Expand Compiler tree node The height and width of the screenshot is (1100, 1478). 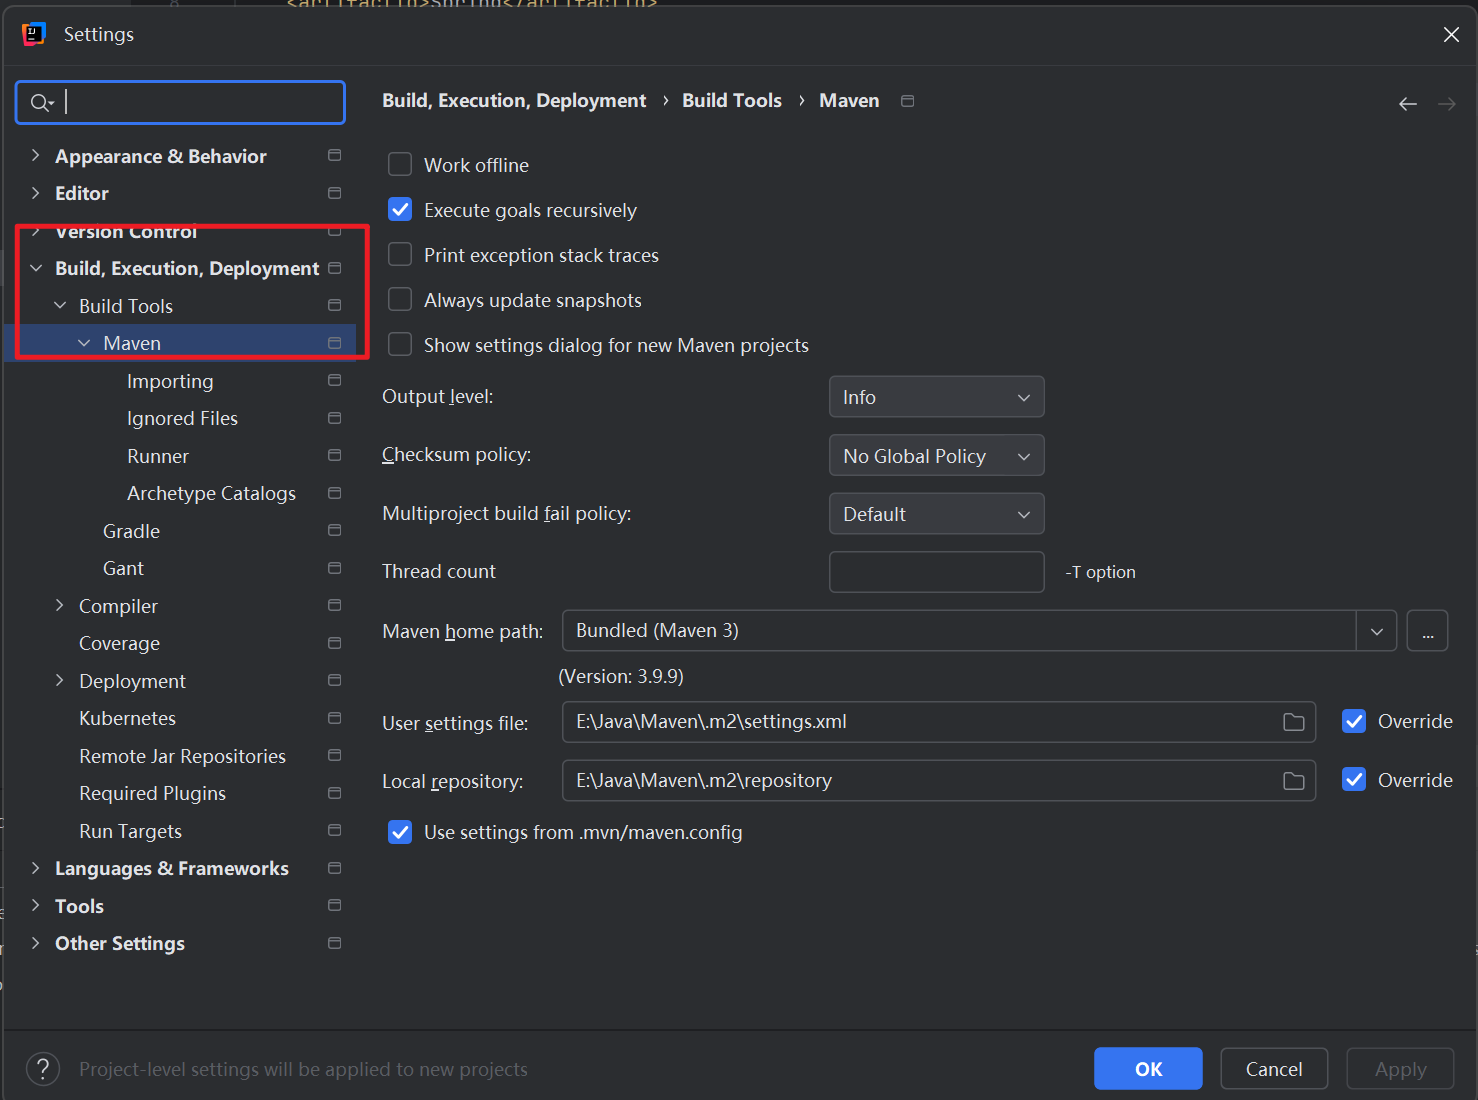tap(60, 605)
